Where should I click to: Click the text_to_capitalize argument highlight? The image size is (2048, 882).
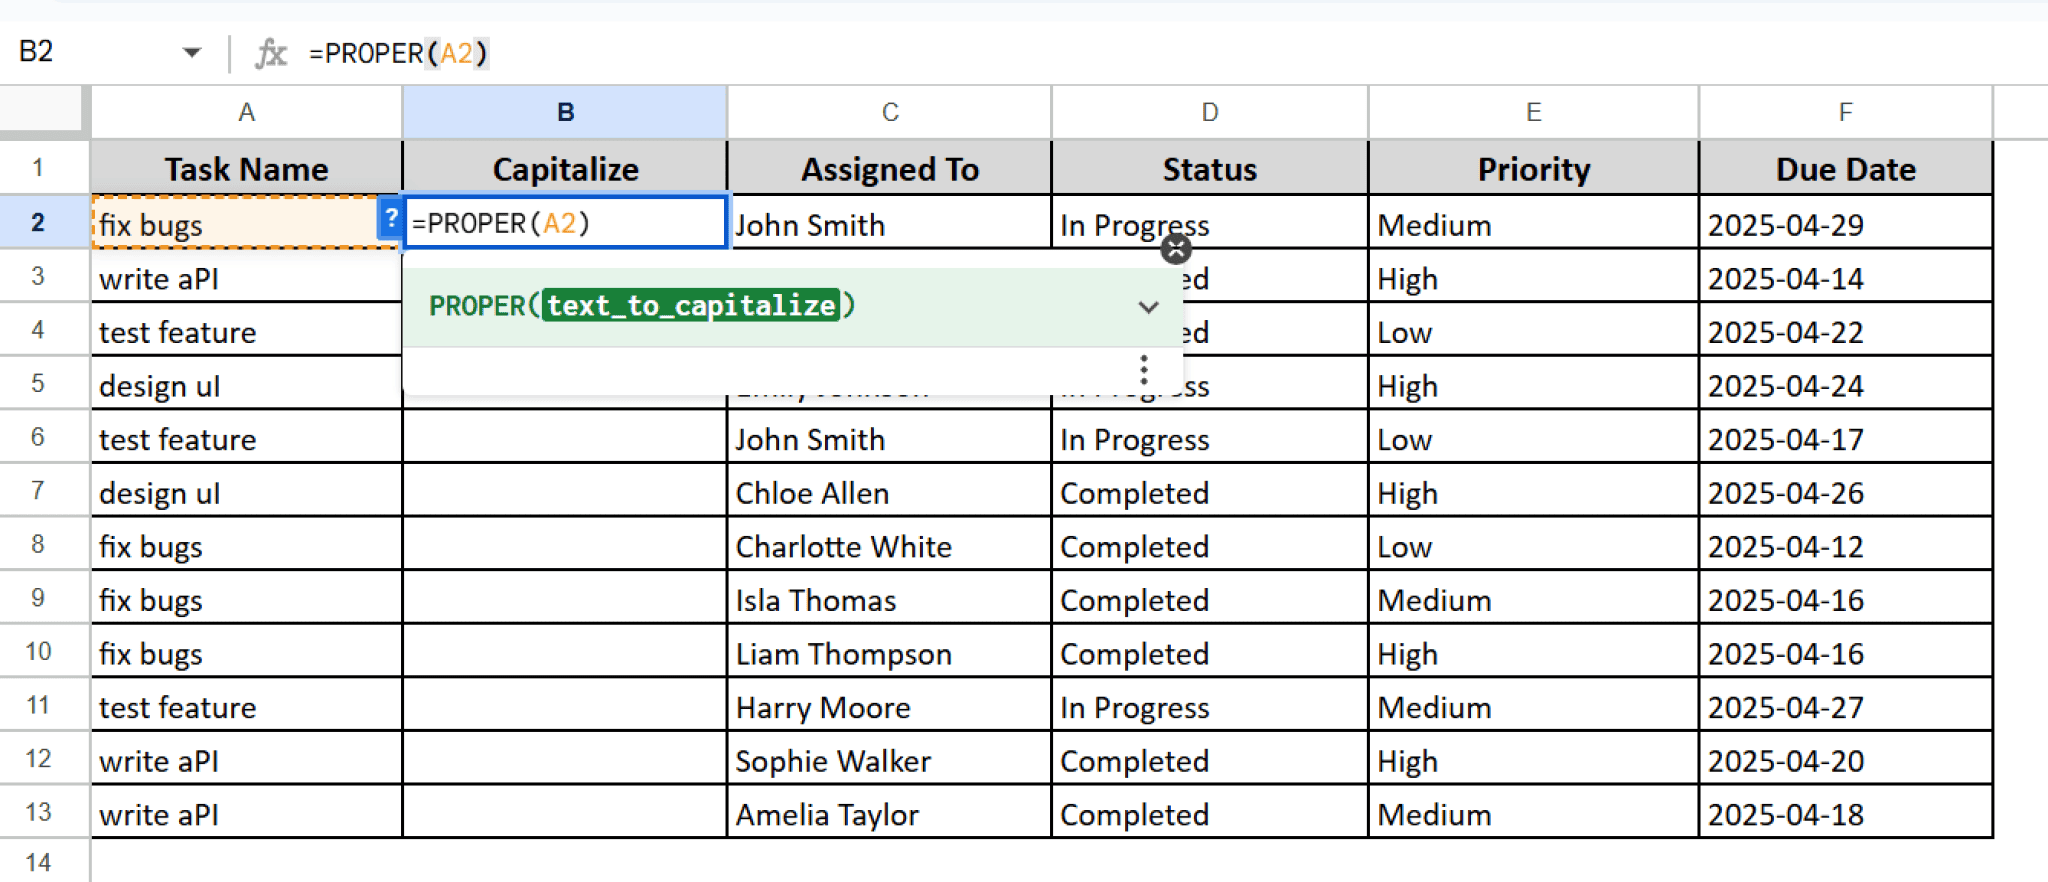(x=691, y=305)
